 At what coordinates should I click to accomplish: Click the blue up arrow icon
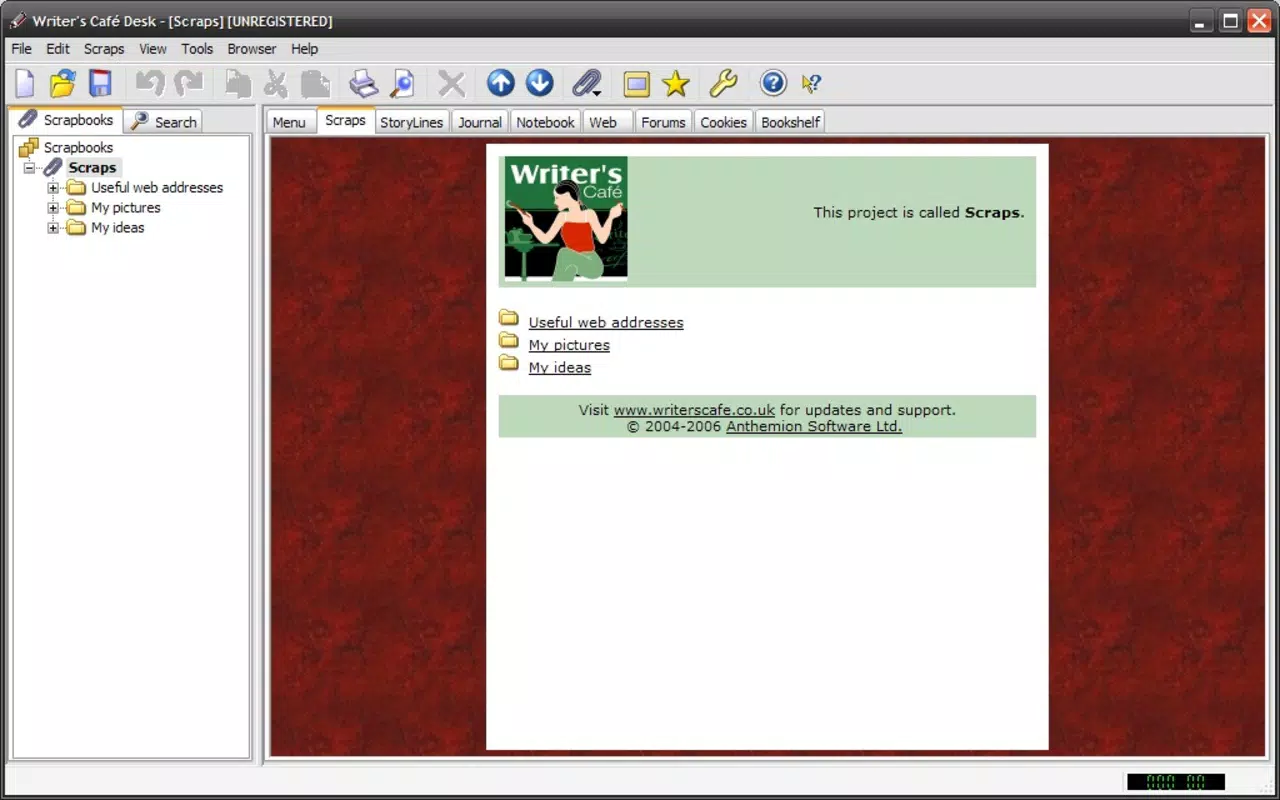click(501, 83)
